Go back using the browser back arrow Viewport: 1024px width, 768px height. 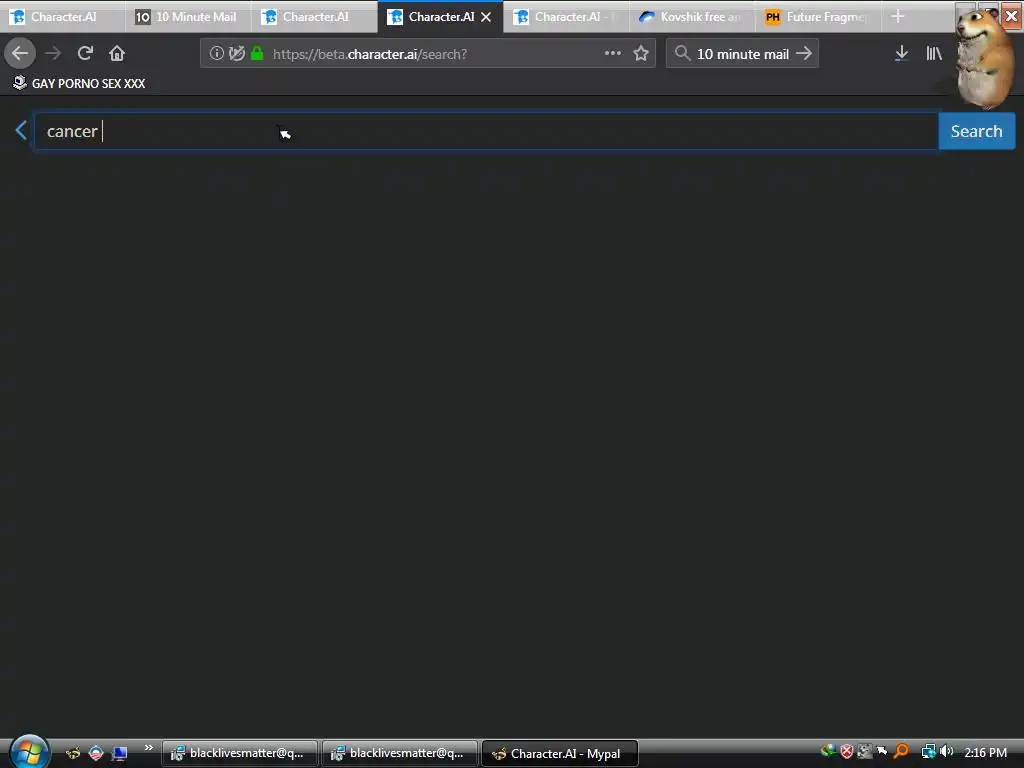pyautogui.click(x=20, y=53)
